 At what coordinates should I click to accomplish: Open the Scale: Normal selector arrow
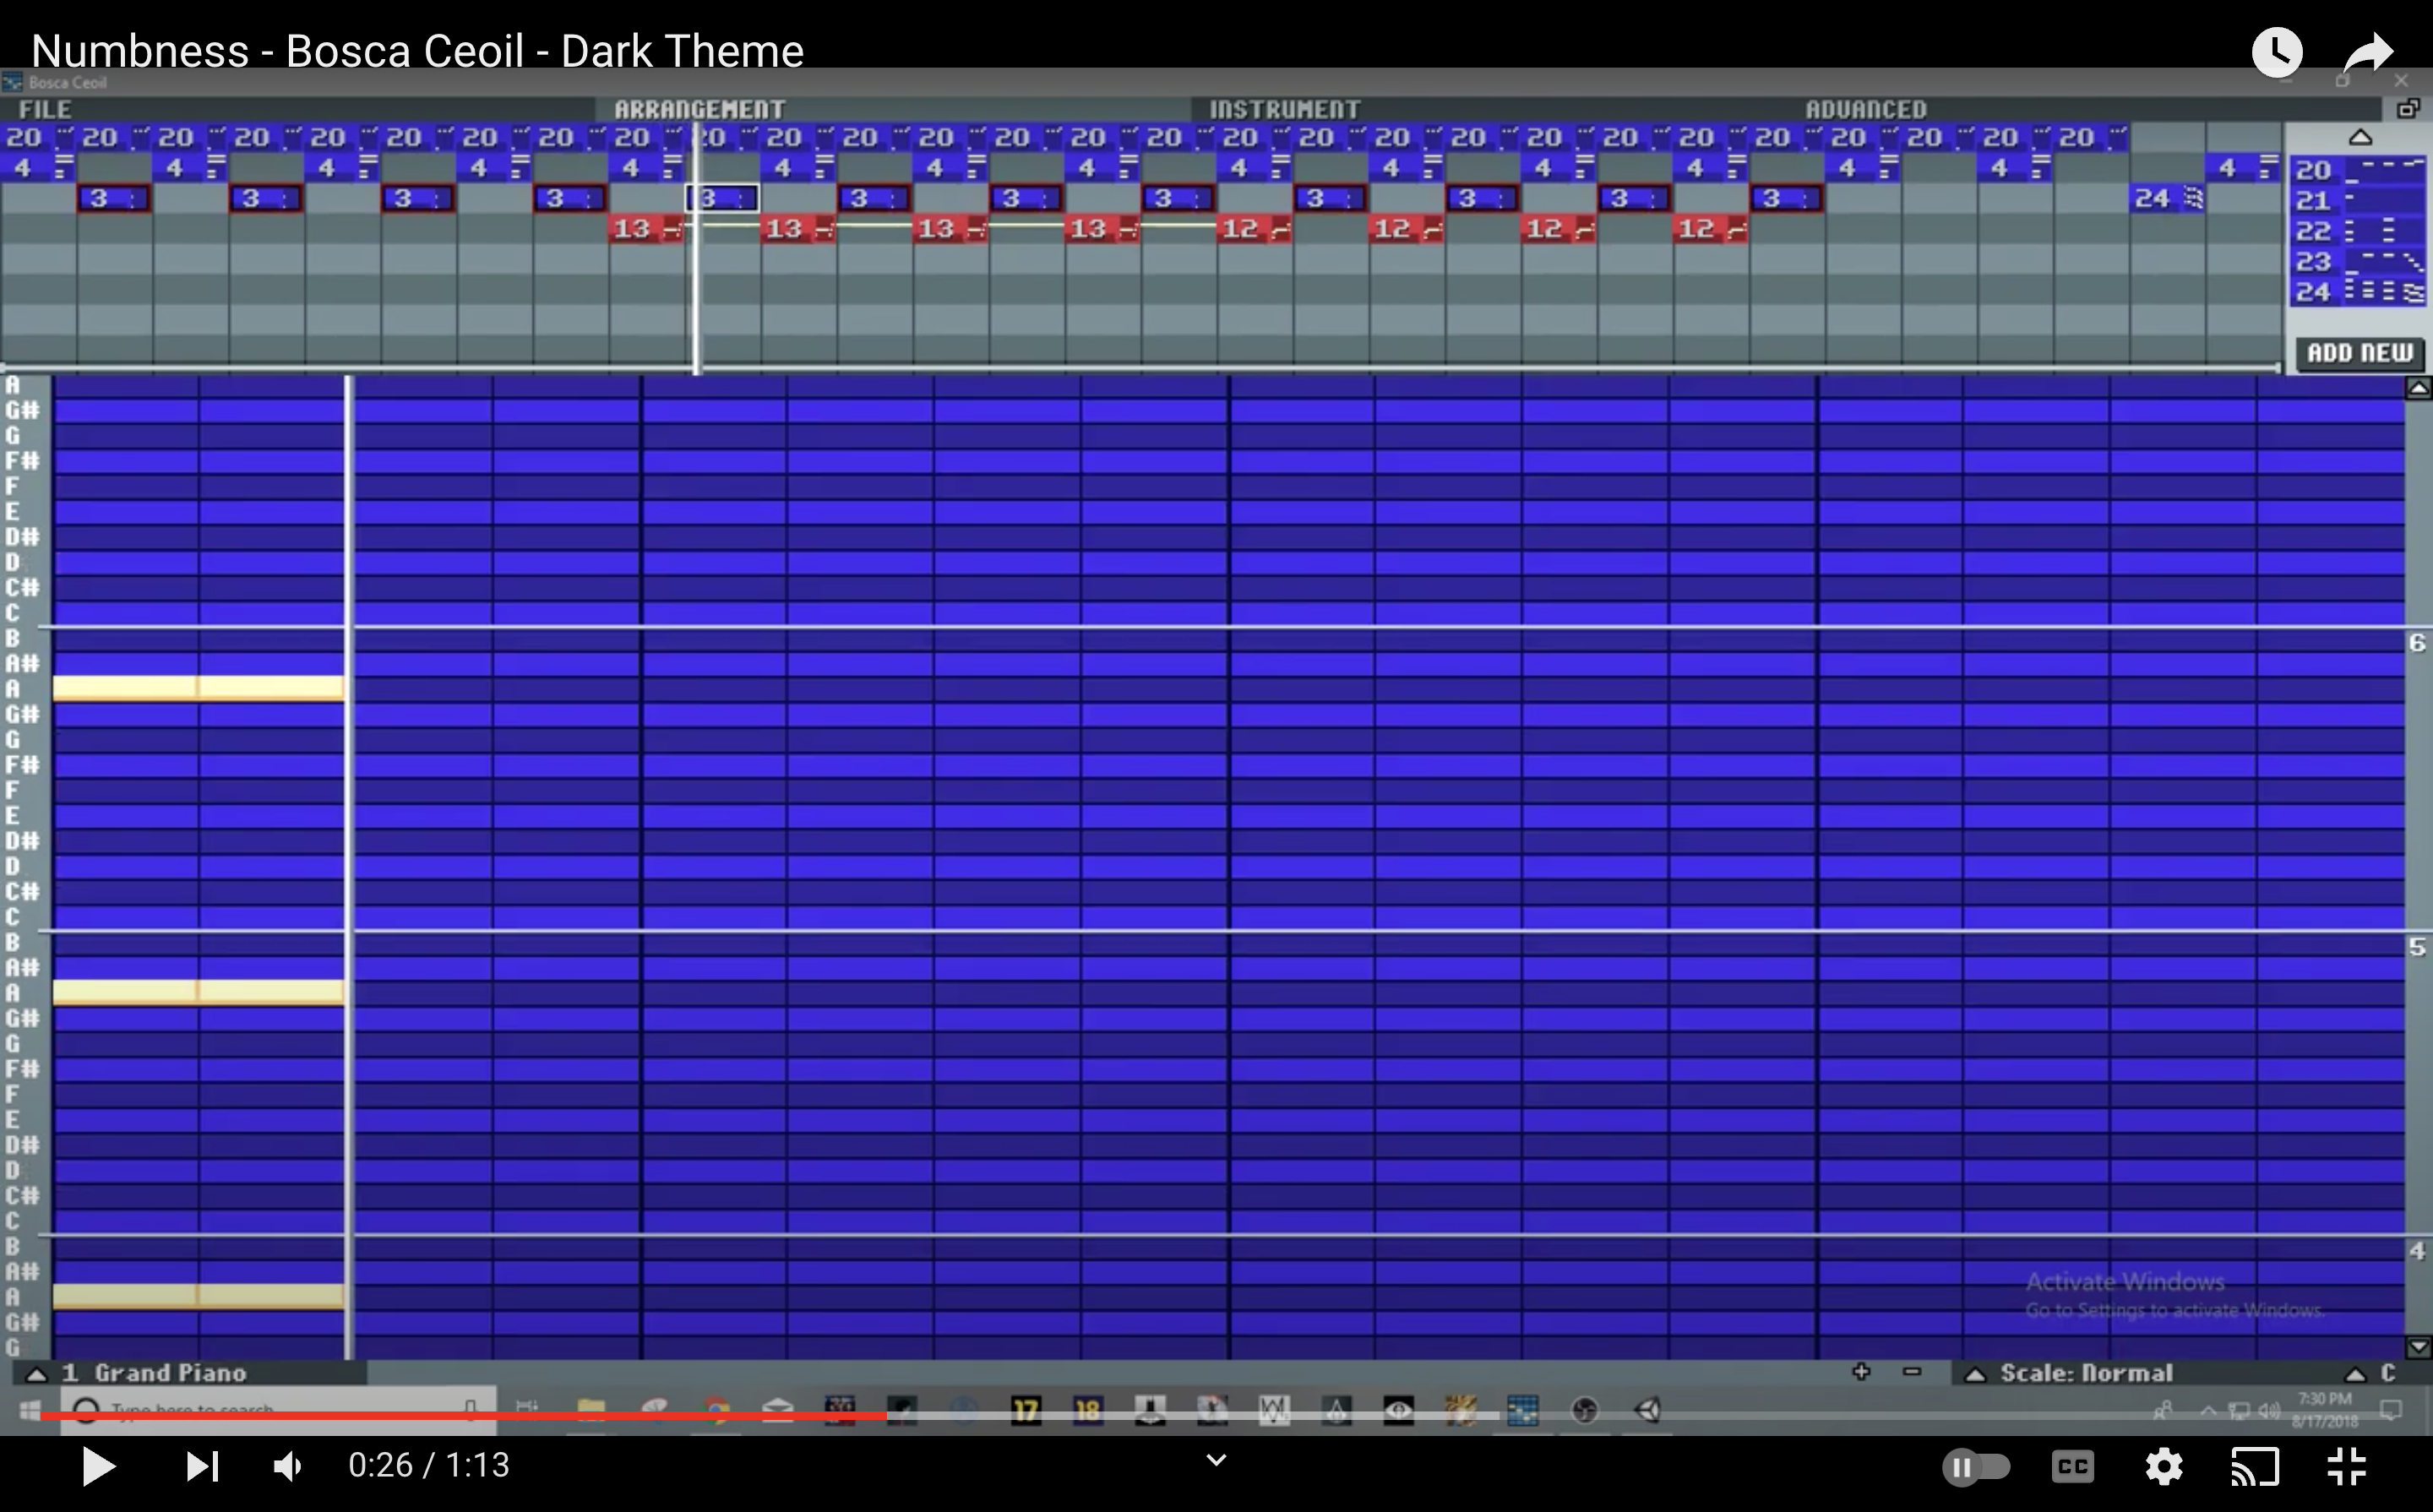click(1975, 1374)
